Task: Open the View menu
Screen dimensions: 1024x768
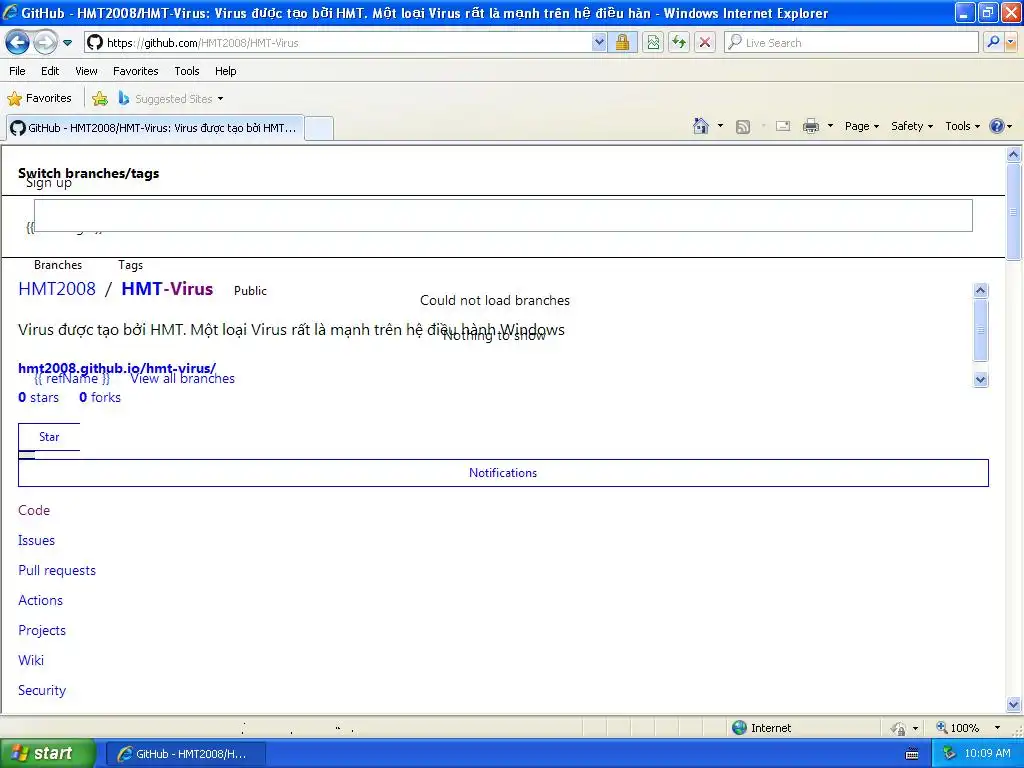Action: [x=86, y=71]
